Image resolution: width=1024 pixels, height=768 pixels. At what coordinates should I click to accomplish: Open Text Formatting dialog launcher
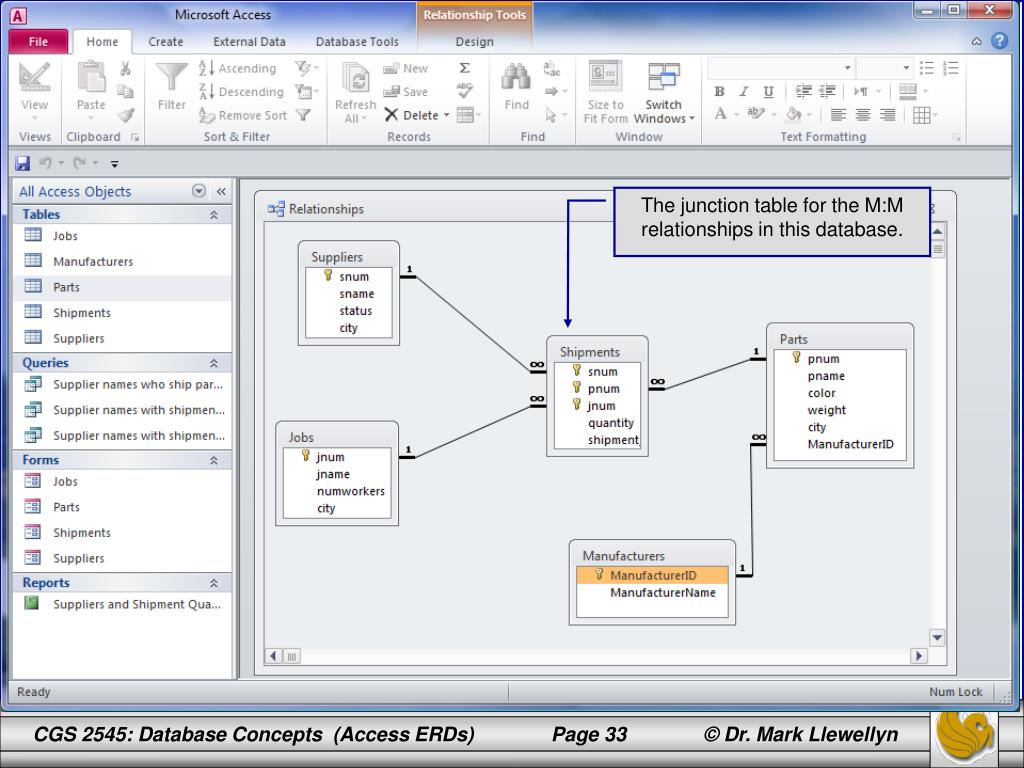pos(956,137)
